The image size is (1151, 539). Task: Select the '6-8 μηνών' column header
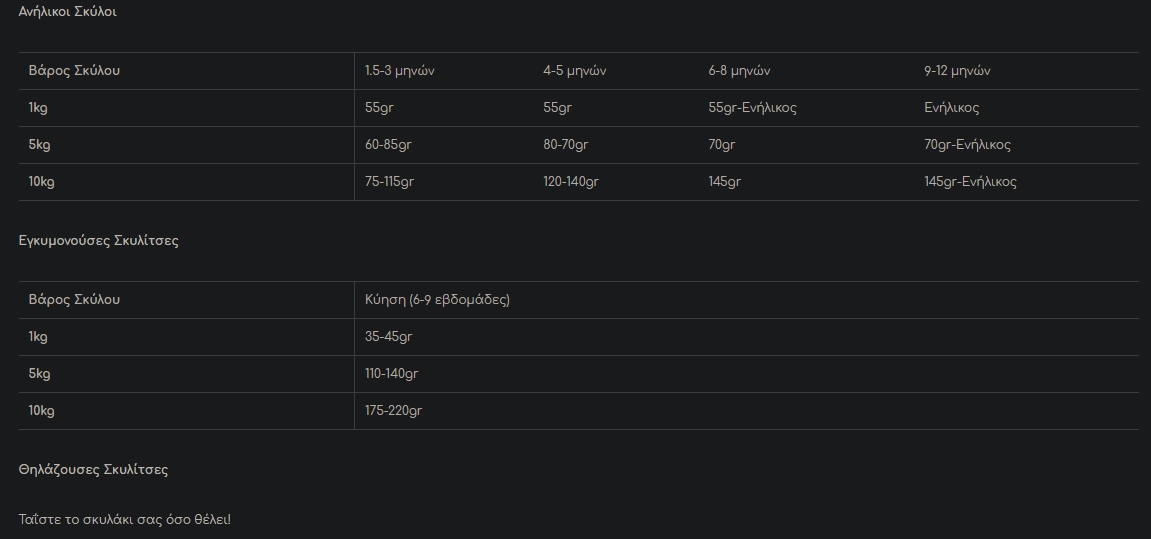(739, 71)
